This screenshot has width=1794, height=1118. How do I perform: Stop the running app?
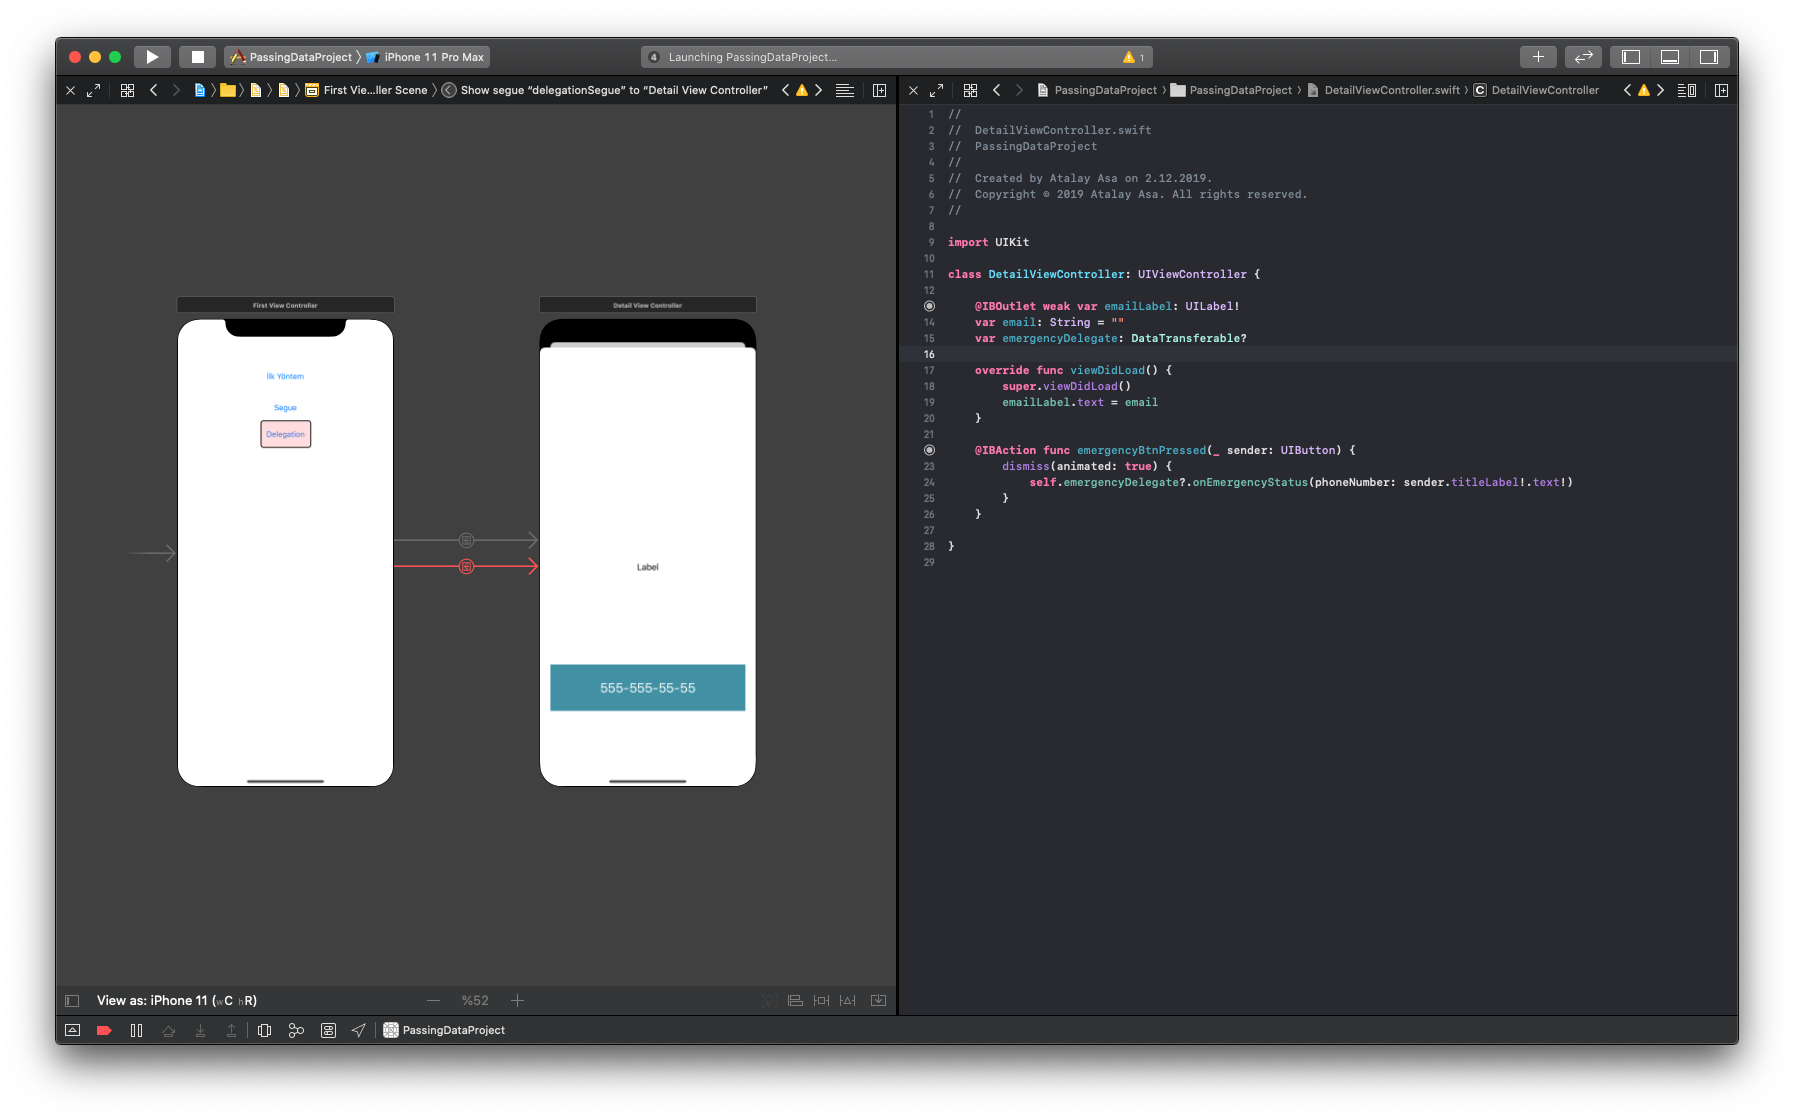tap(196, 56)
